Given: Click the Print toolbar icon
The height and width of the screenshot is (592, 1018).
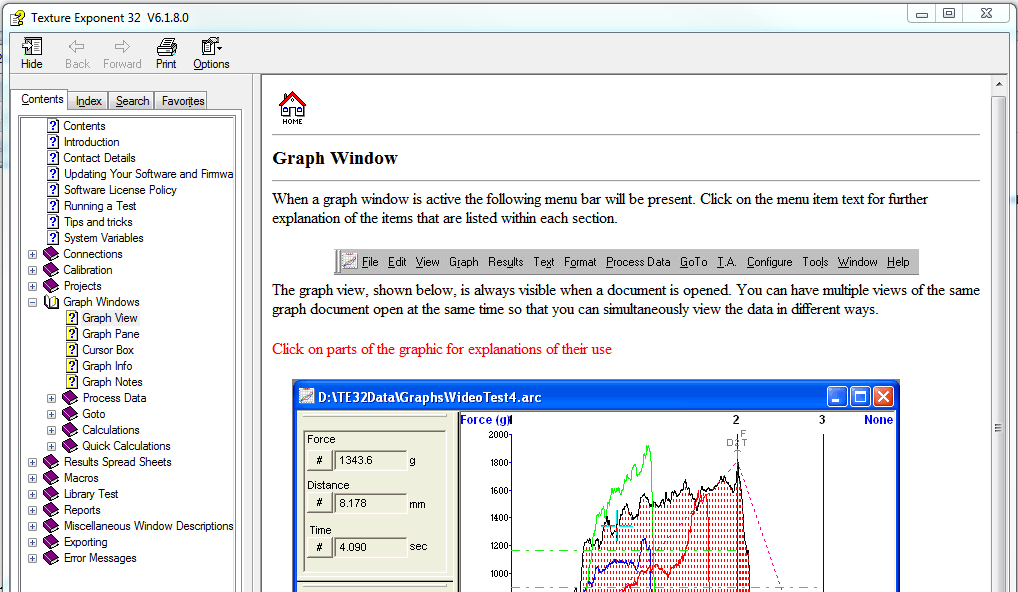Looking at the screenshot, I should click(x=166, y=47).
